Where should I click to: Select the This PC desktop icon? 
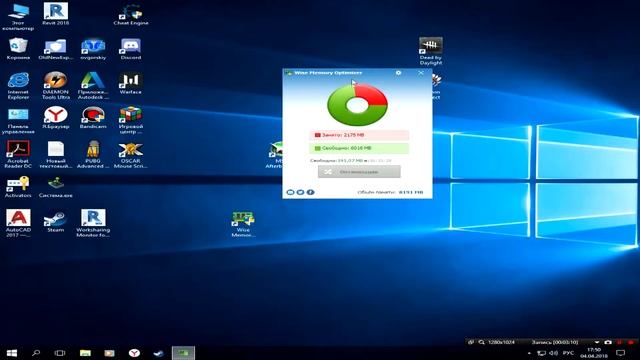pos(18,16)
